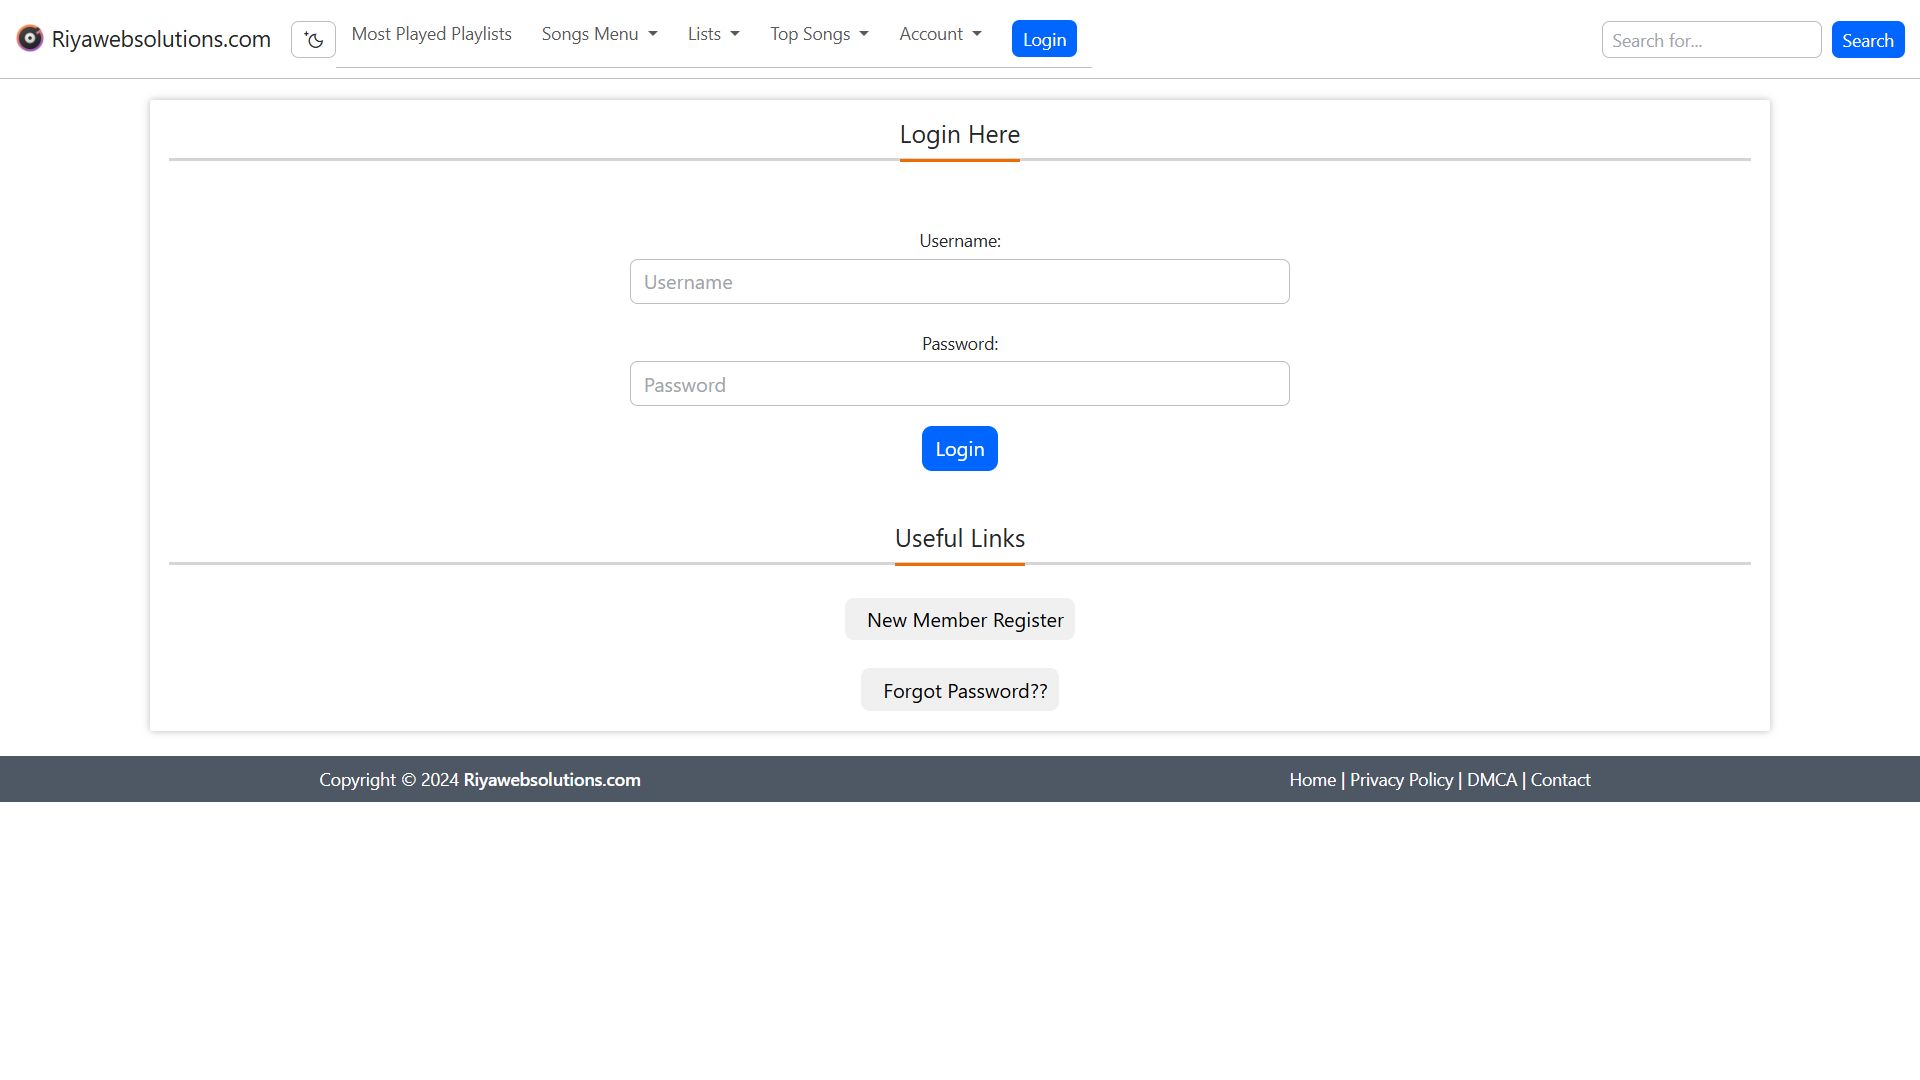Screen dimensions: 1920x1080
Task: Open the Top Songs dropdown
Action: tap(819, 34)
